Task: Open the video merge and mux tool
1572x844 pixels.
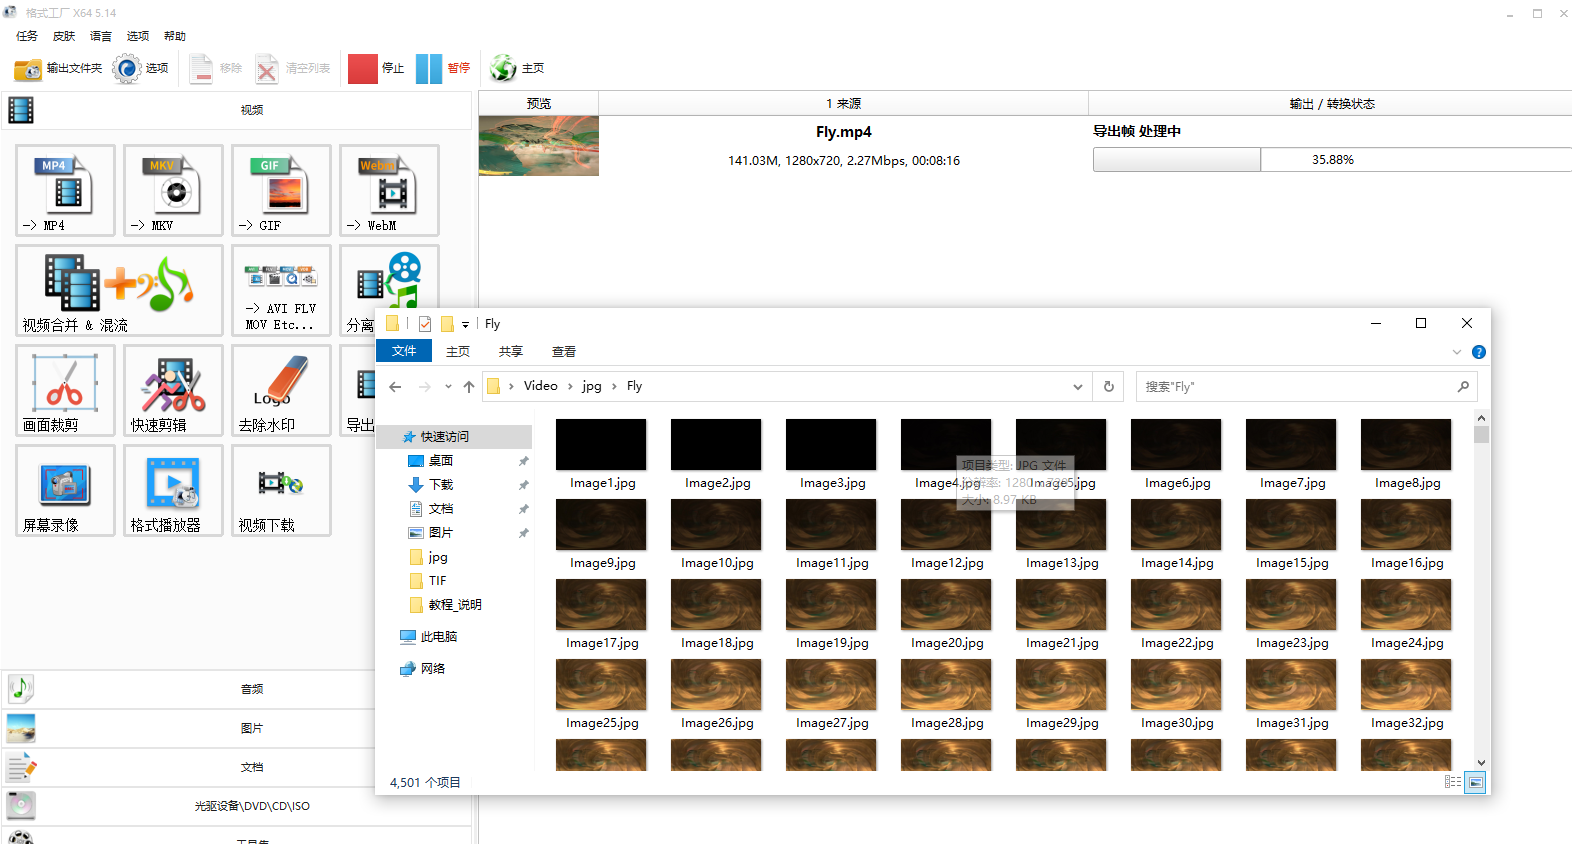Action: click(119, 290)
